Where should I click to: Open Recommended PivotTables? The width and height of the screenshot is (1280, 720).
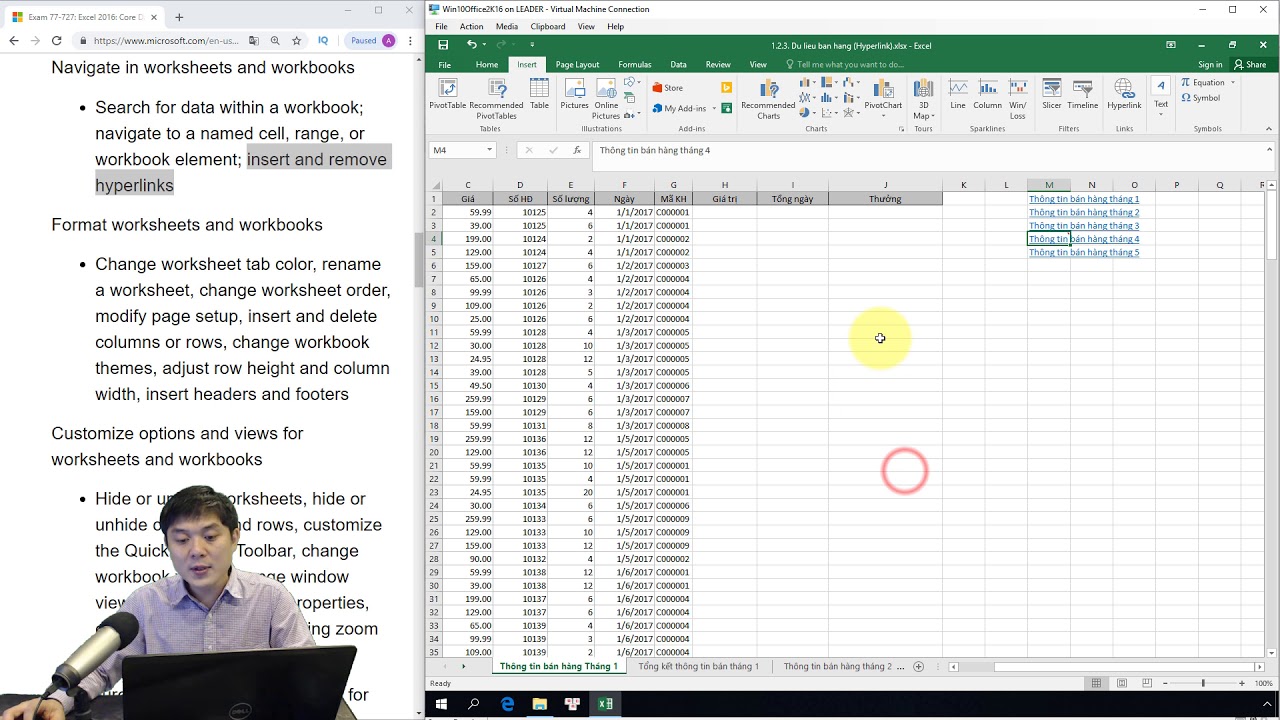[496, 98]
